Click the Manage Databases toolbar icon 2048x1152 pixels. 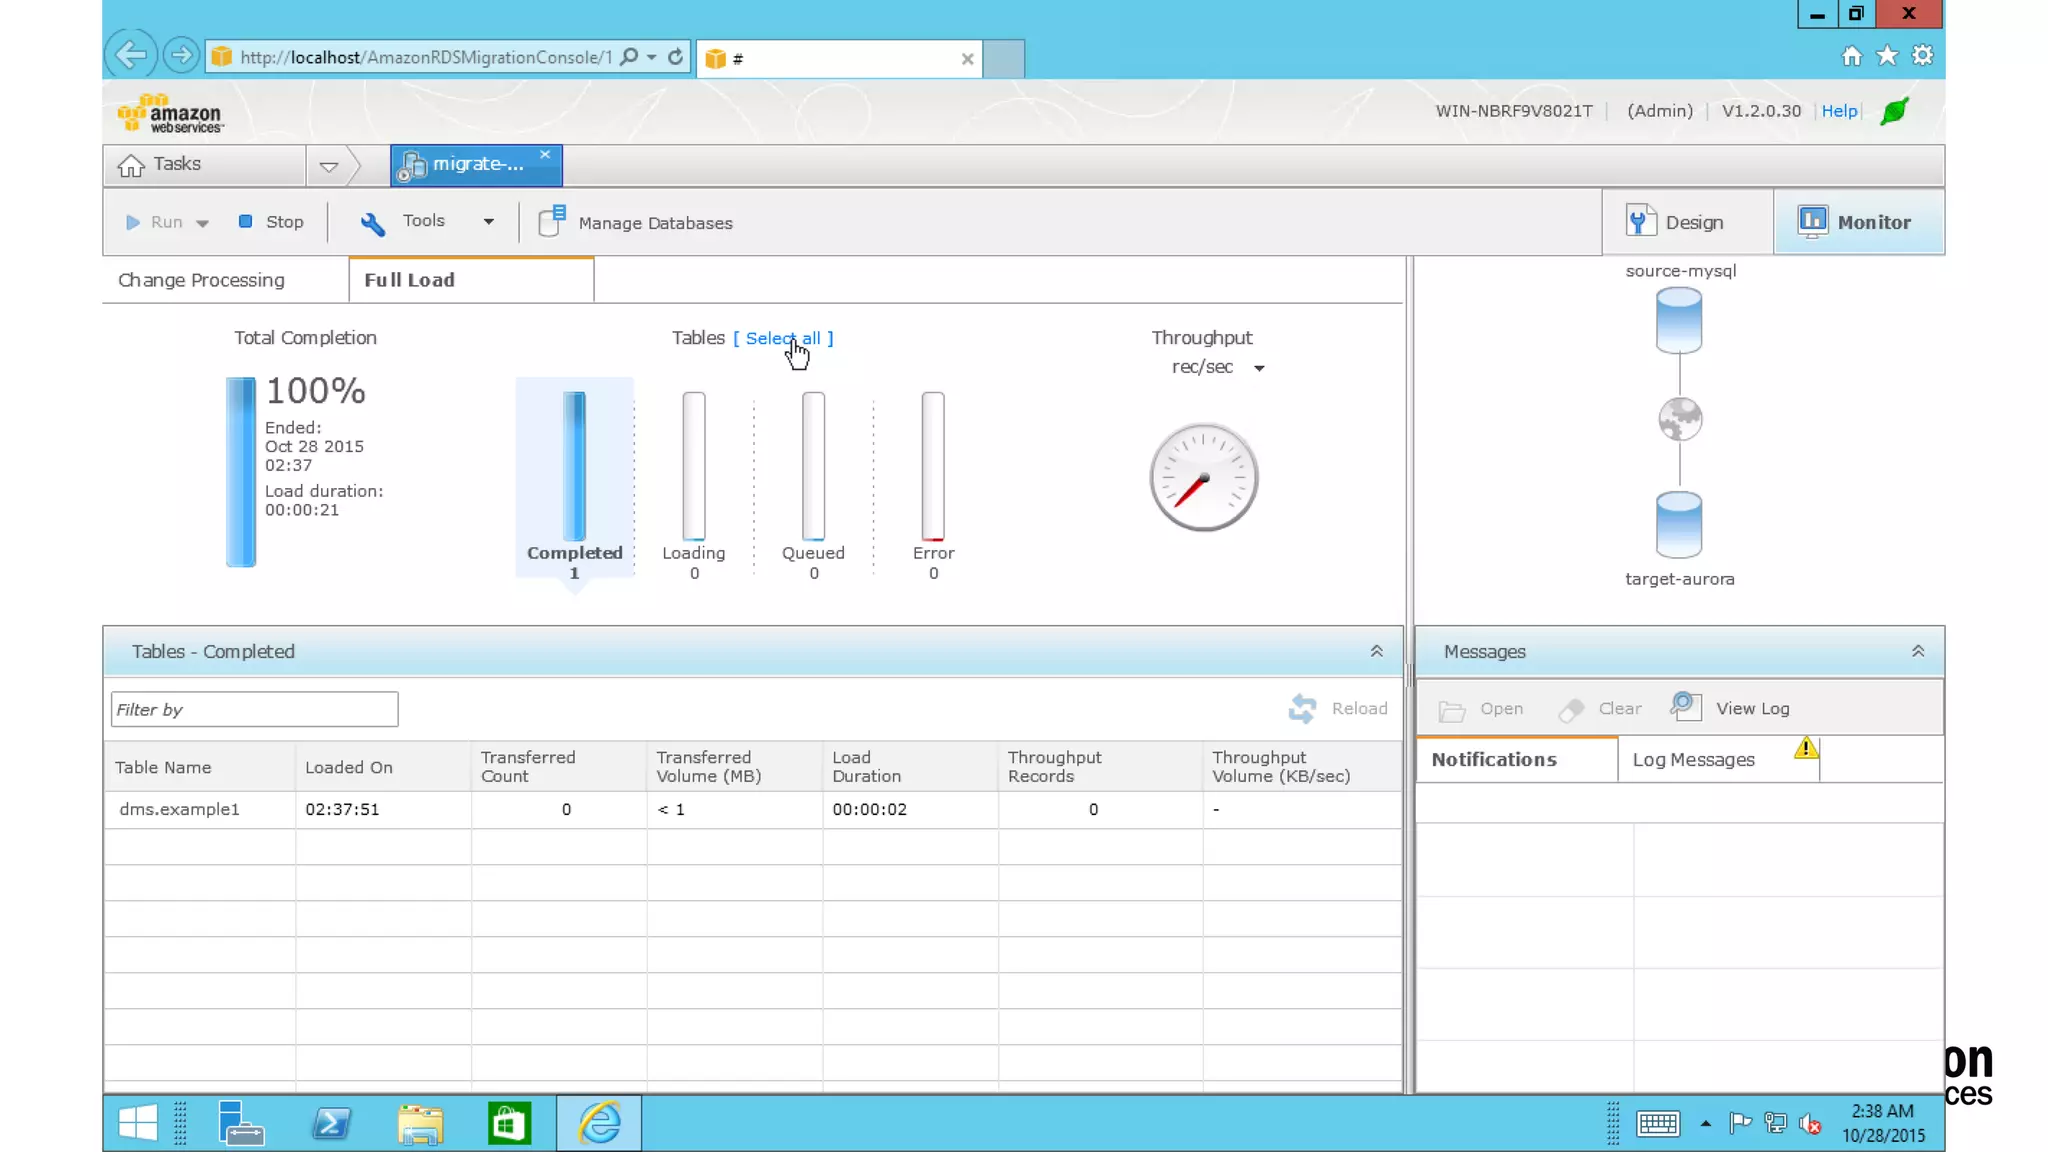point(552,222)
